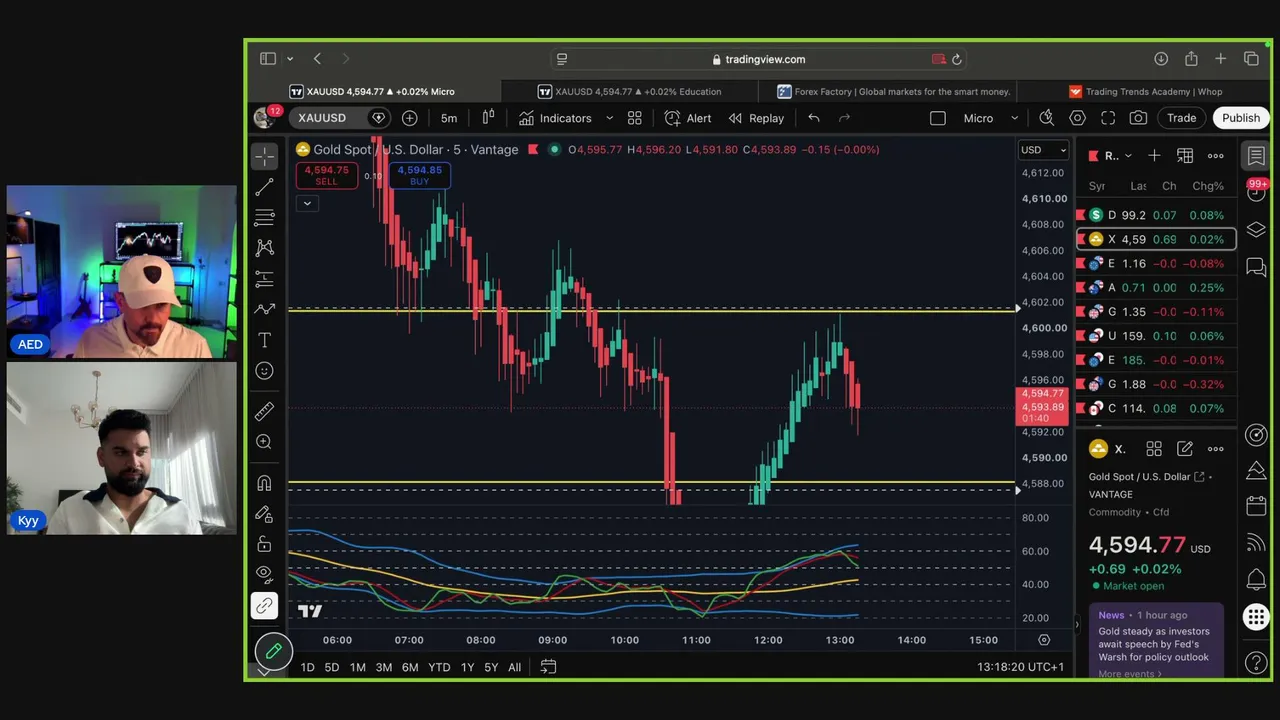The width and height of the screenshot is (1280, 720).
Task: Open watchlist more options menu
Action: [x=1216, y=156]
